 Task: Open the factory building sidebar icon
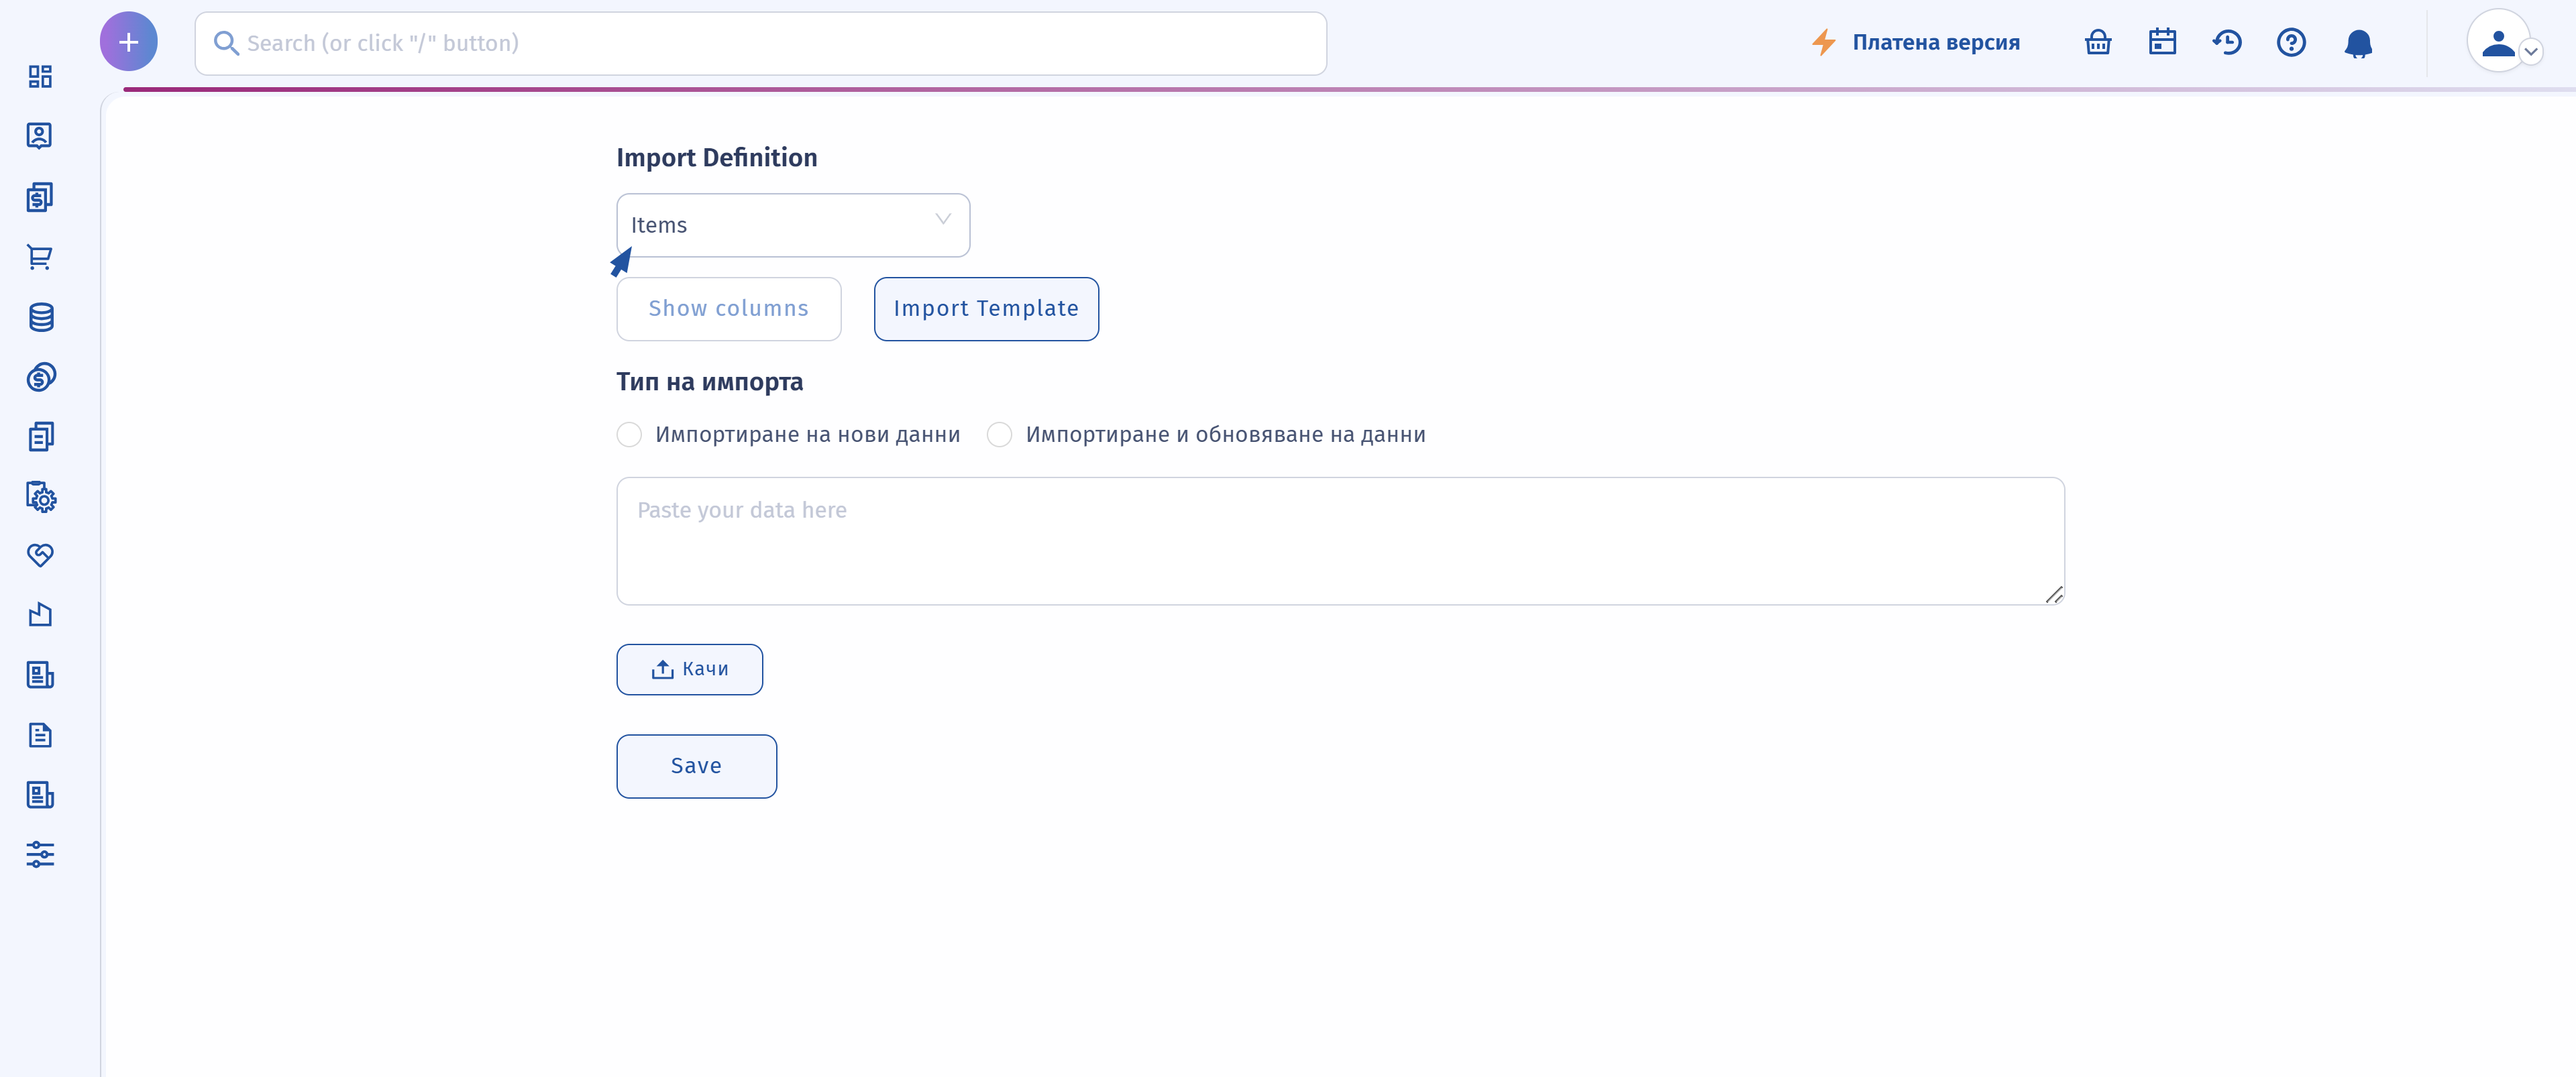pyautogui.click(x=40, y=614)
